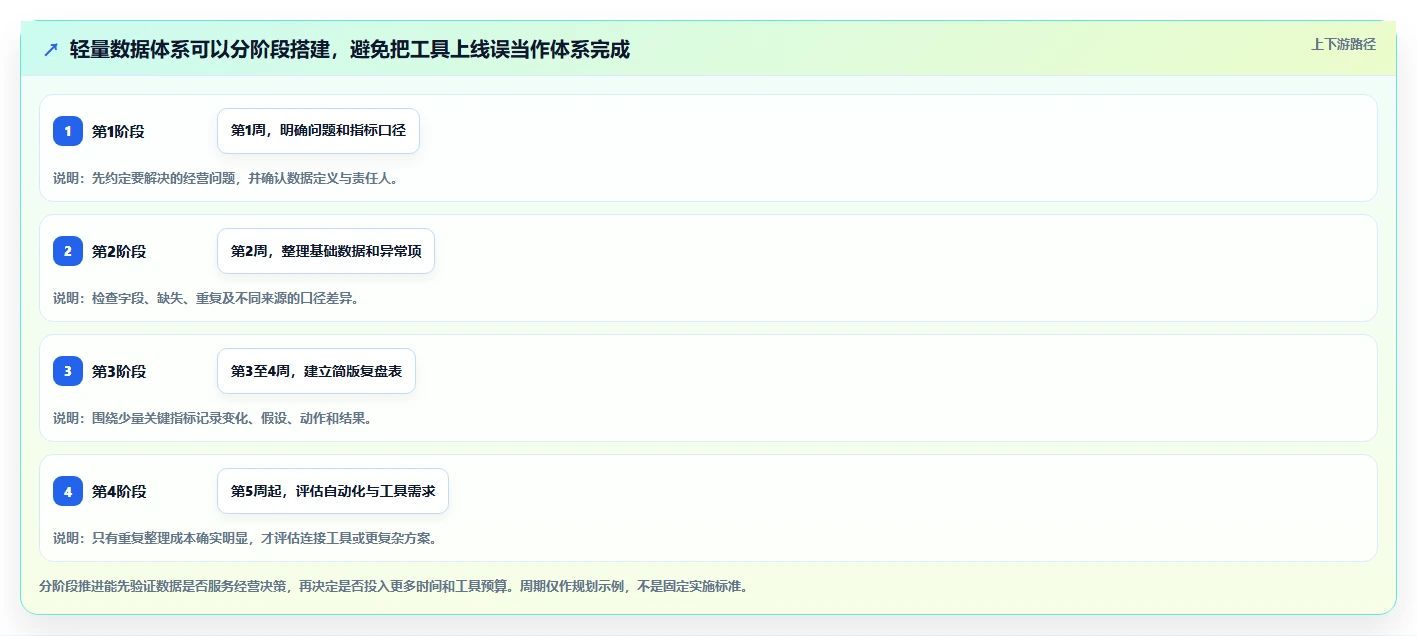Click the 第1周,明确问题和指标口径 chip
Screen dimensions: 1417x636
coord(318,131)
